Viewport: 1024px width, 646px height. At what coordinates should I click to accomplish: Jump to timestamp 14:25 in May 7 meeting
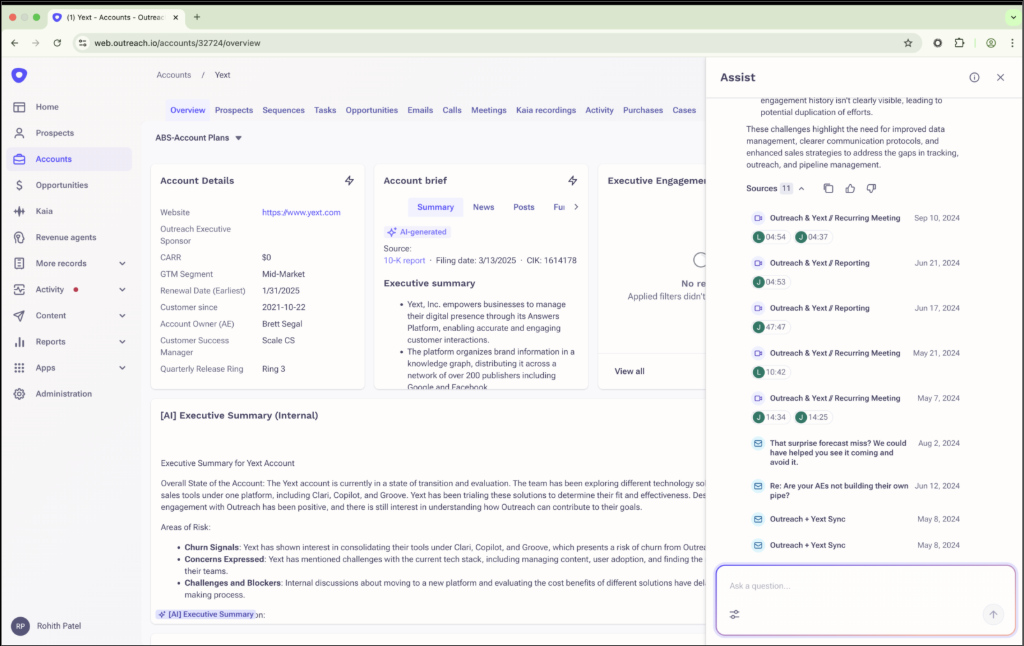point(811,417)
